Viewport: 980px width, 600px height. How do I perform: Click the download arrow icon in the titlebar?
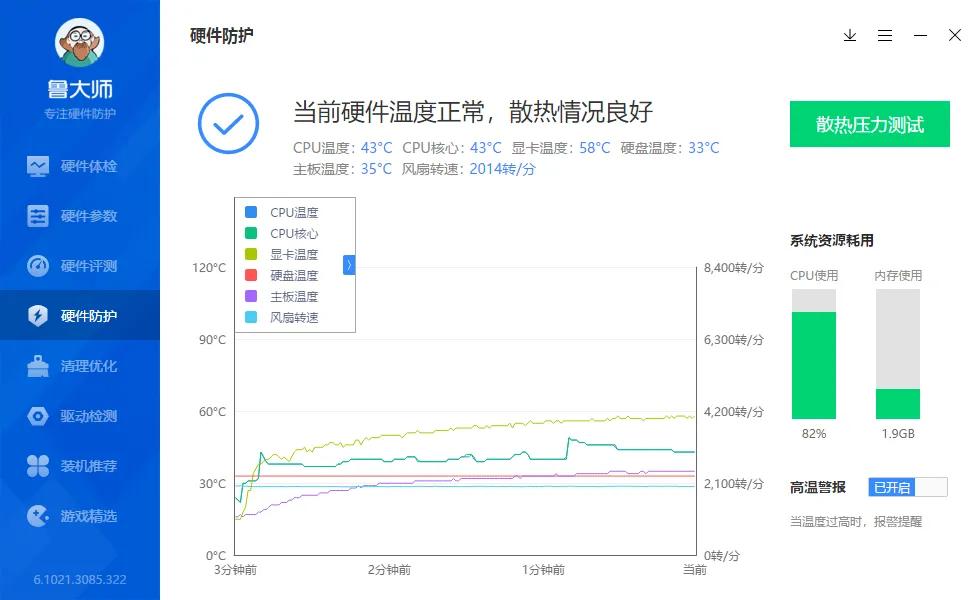pos(849,35)
